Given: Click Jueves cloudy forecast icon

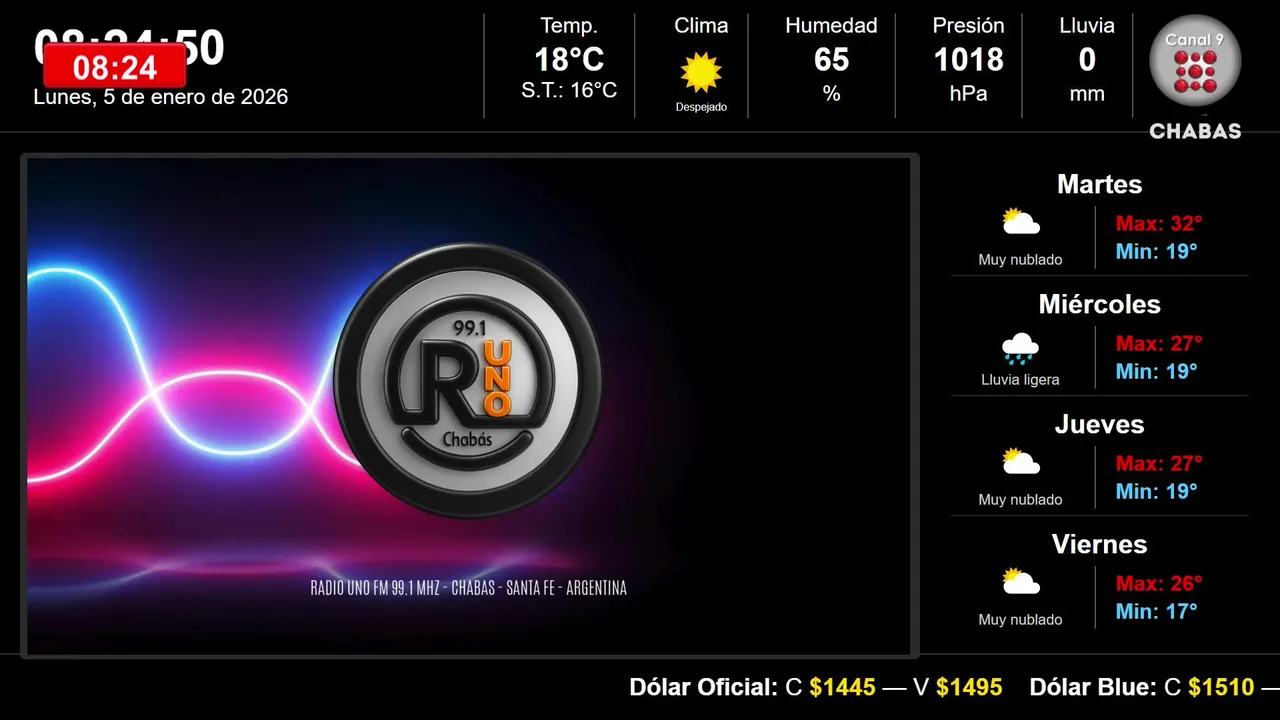Looking at the screenshot, I should (1021, 462).
